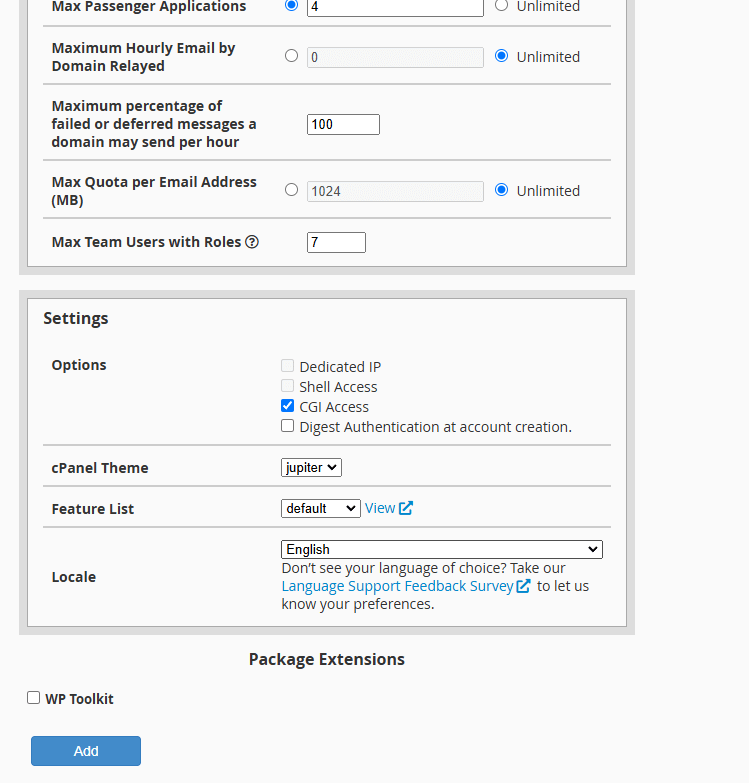Click the Package Extensions heading
The image size is (749, 783).
click(x=327, y=659)
